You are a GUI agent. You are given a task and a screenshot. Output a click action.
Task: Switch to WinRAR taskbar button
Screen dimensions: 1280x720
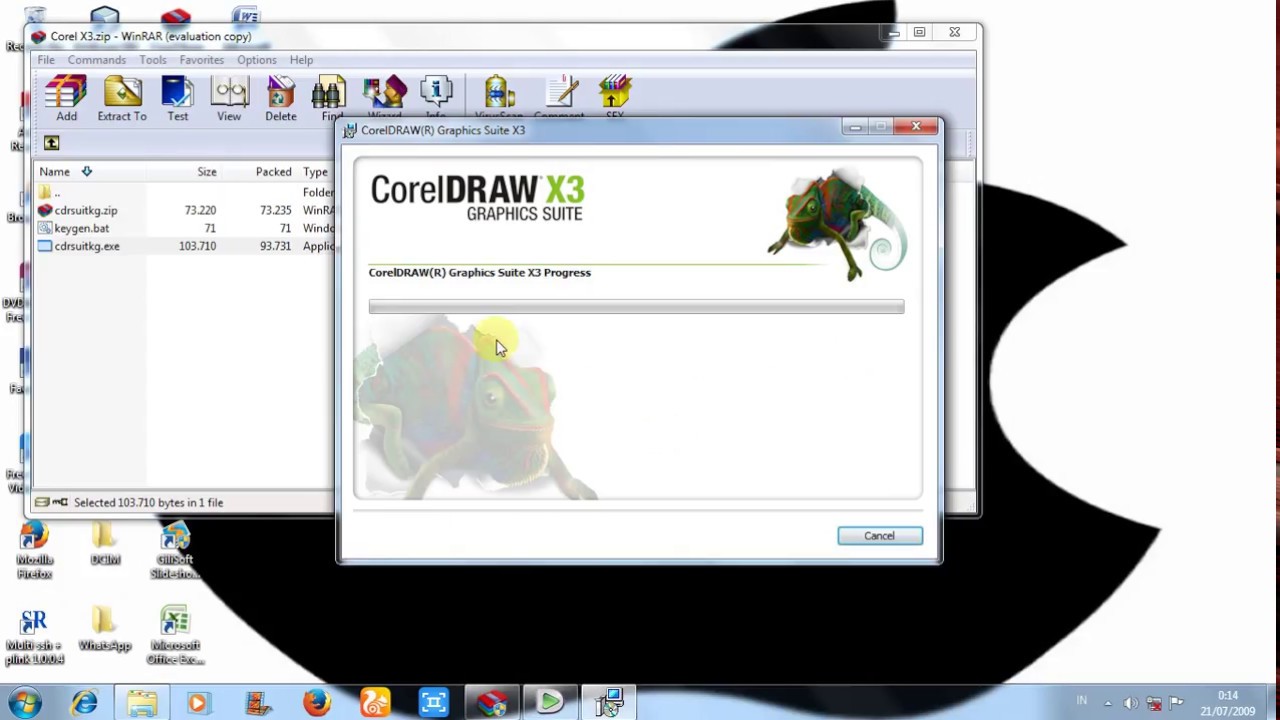(x=491, y=703)
